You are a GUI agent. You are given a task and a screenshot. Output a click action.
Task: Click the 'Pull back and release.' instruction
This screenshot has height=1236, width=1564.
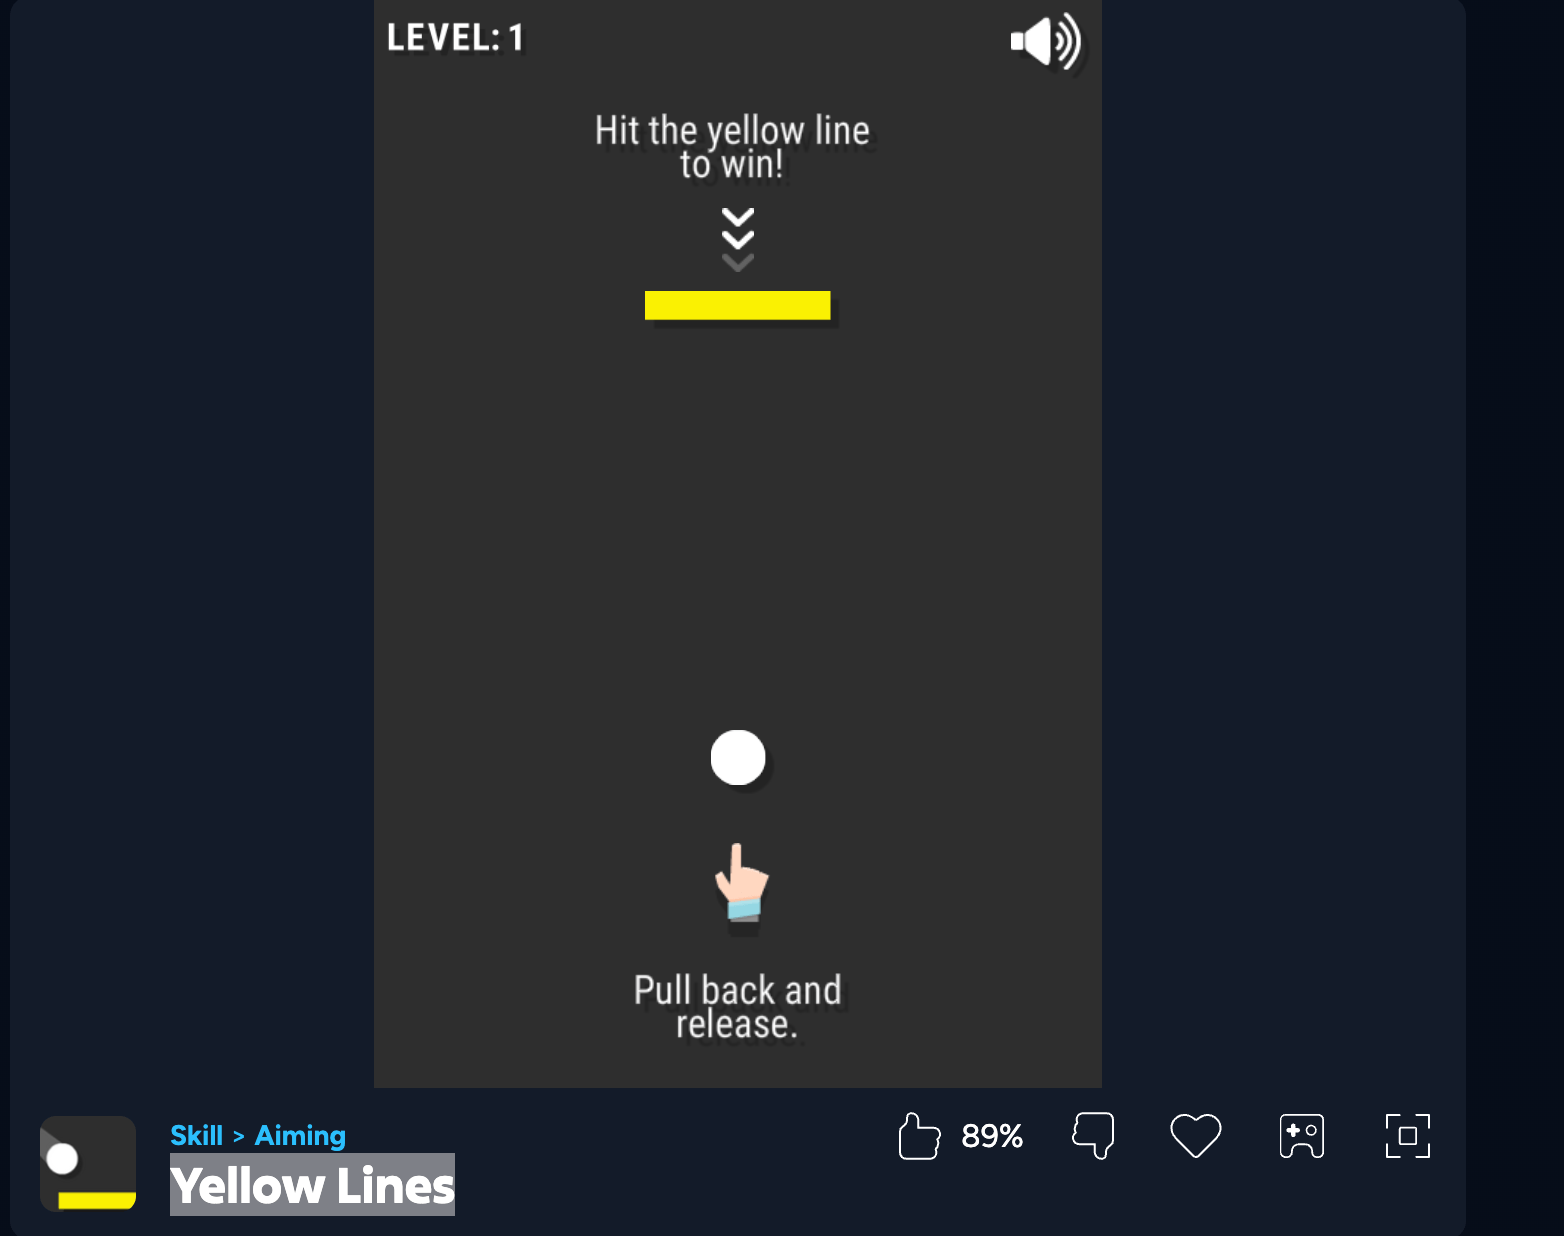738,1007
